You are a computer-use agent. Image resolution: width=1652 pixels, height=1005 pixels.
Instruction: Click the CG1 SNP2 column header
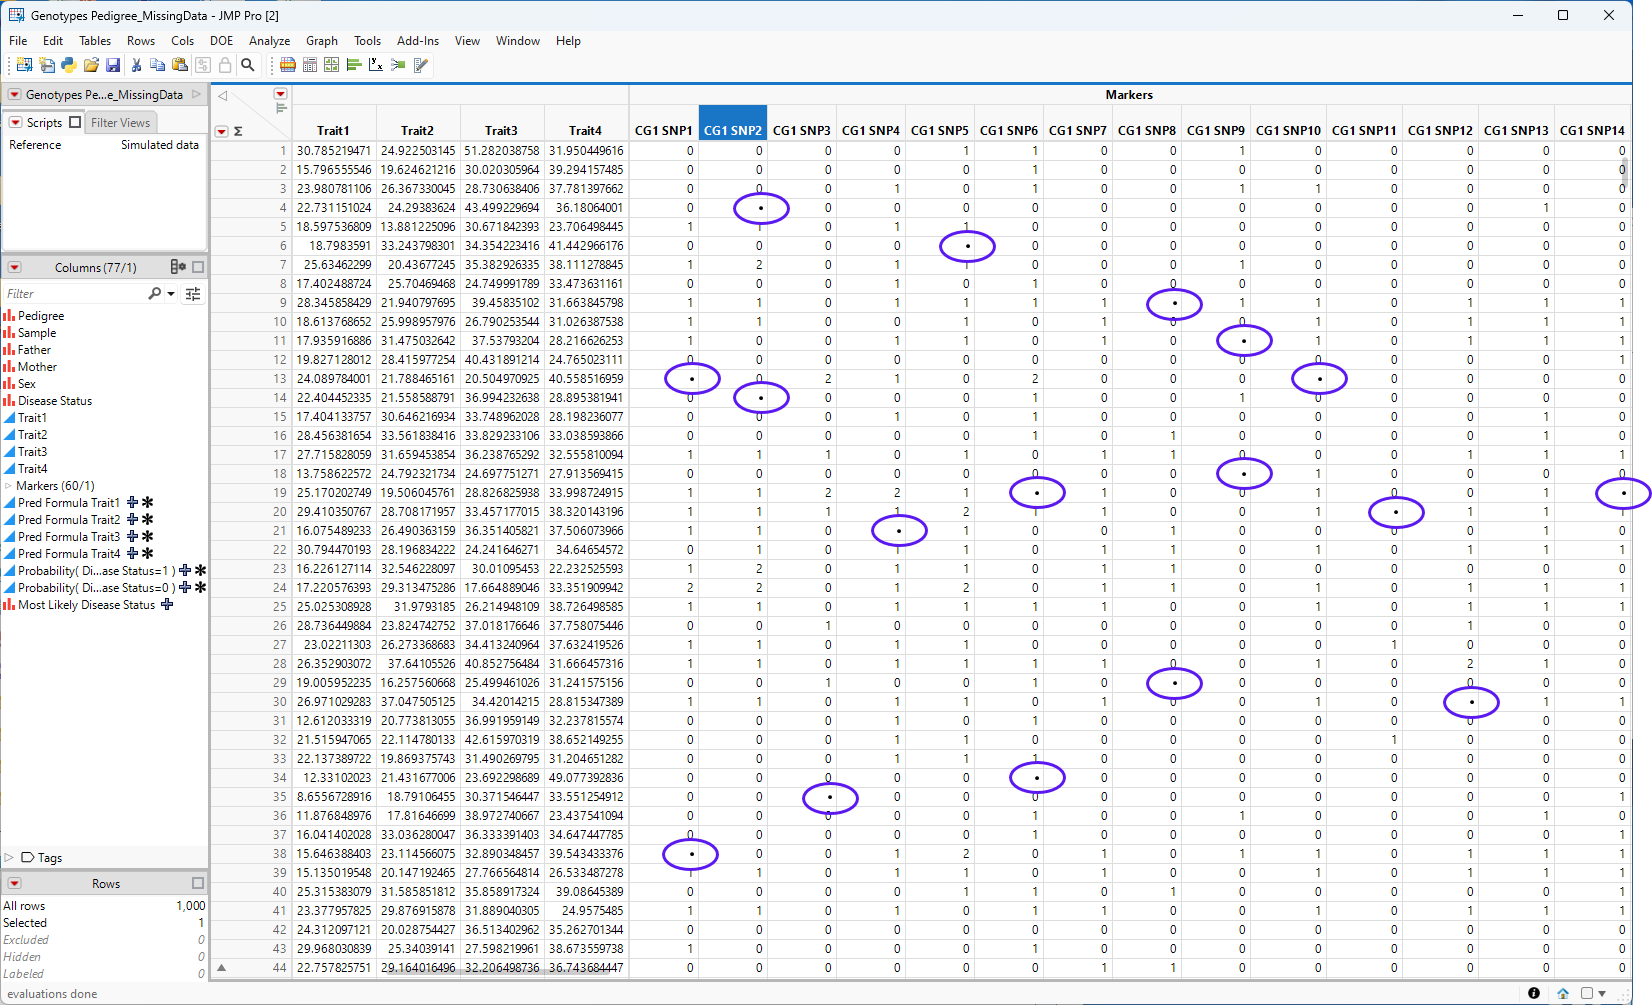click(733, 129)
